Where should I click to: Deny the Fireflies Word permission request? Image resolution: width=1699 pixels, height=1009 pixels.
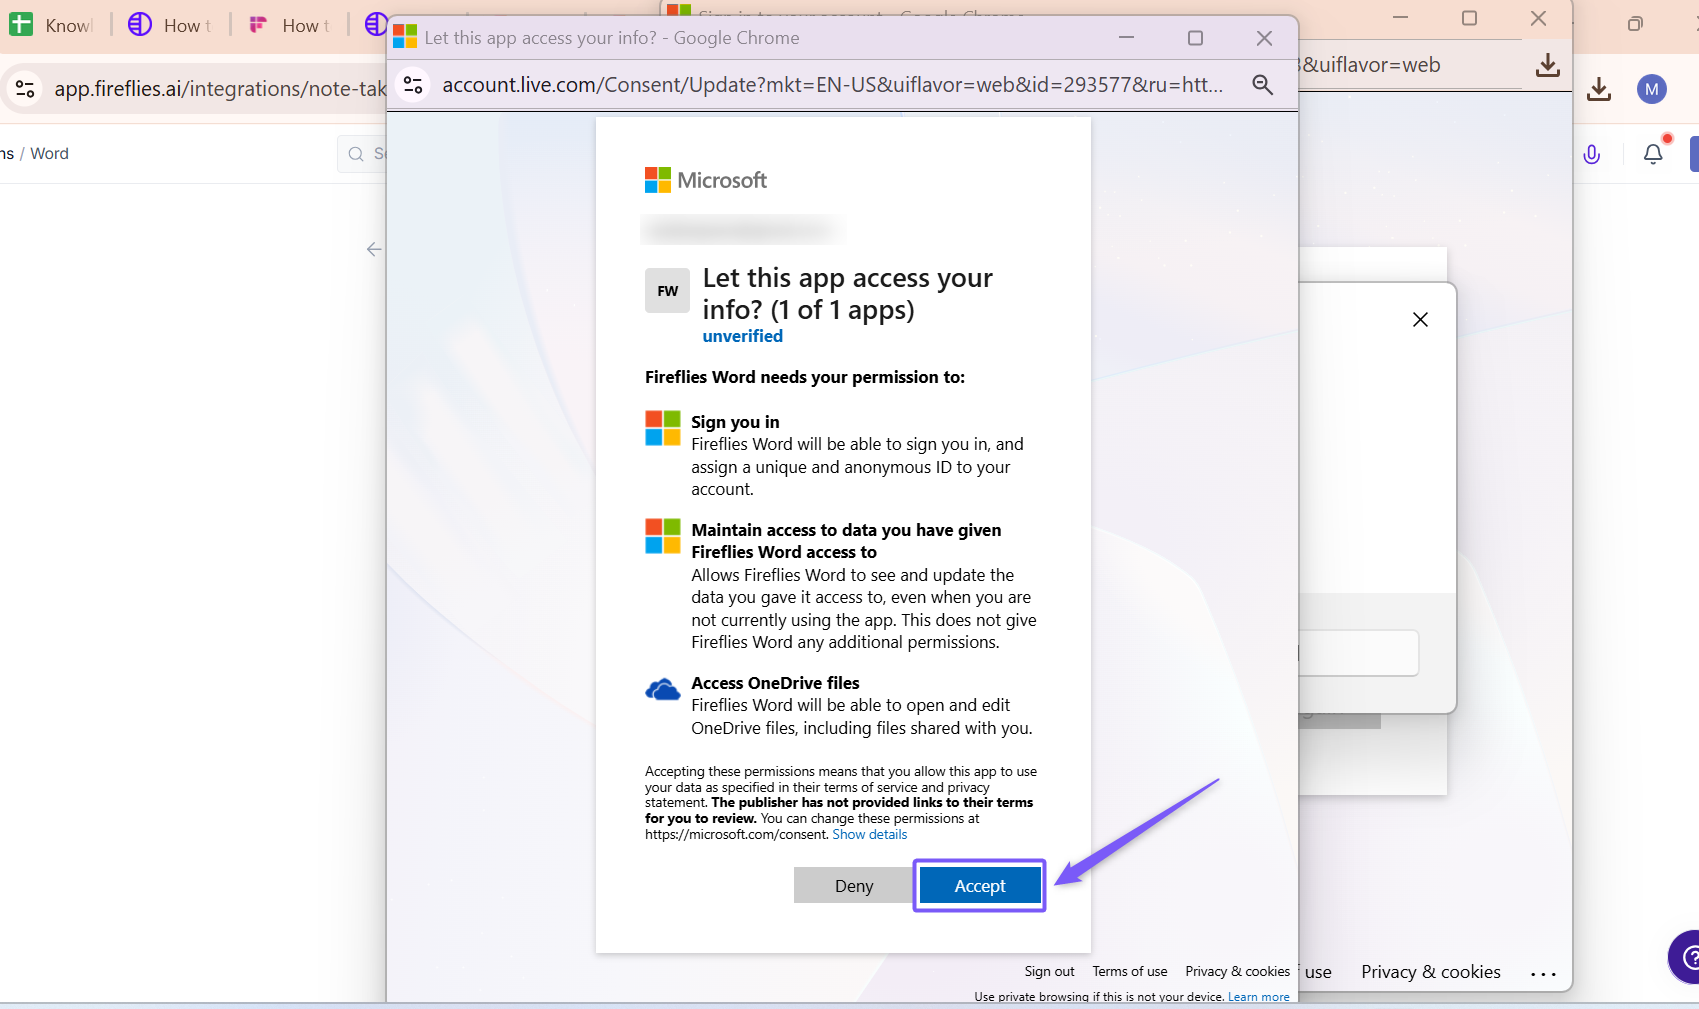[854, 886]
